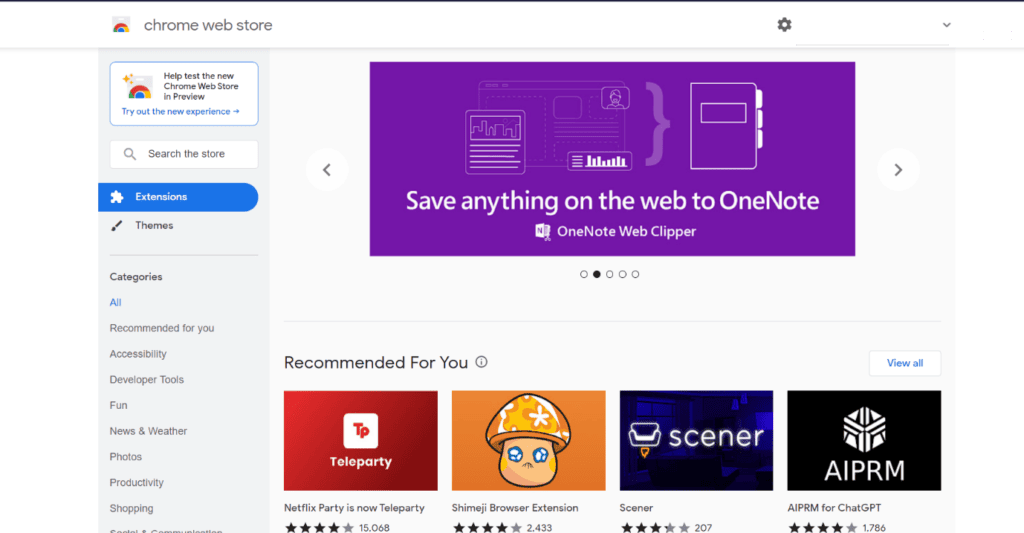Screen dimensions: 1024x533
Task: Select the third carousel dot
Action: (x=609, y=274)
